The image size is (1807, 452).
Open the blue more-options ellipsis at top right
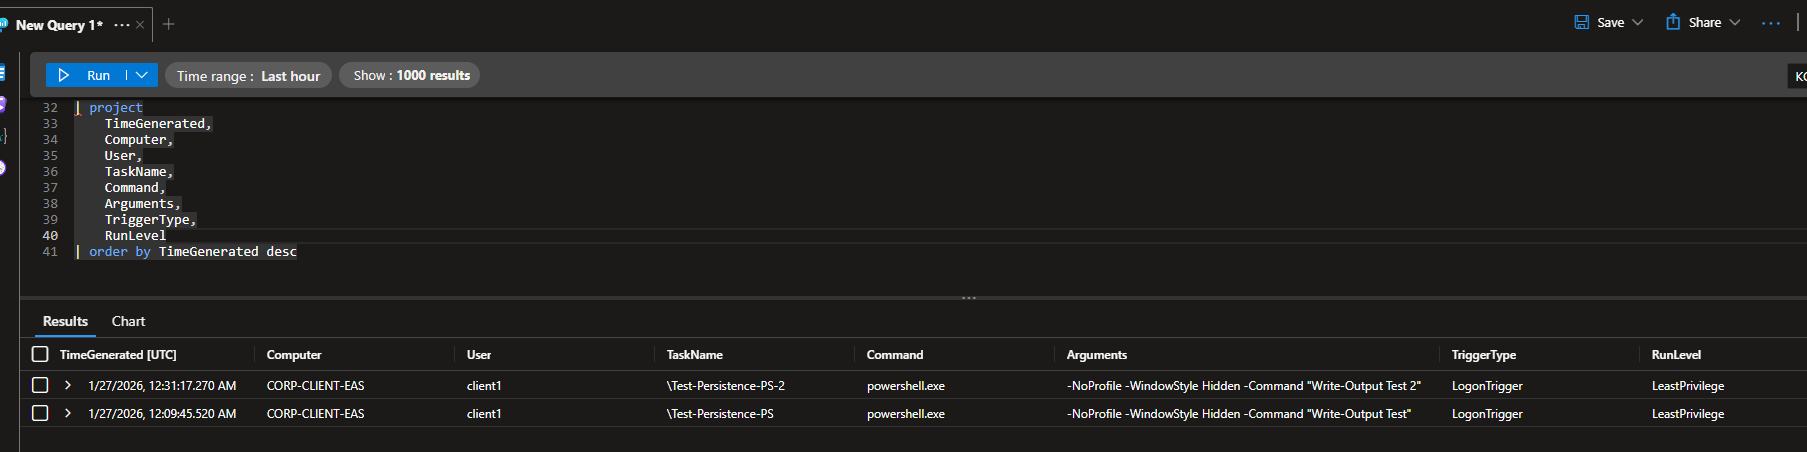(x=1771, y=23)
